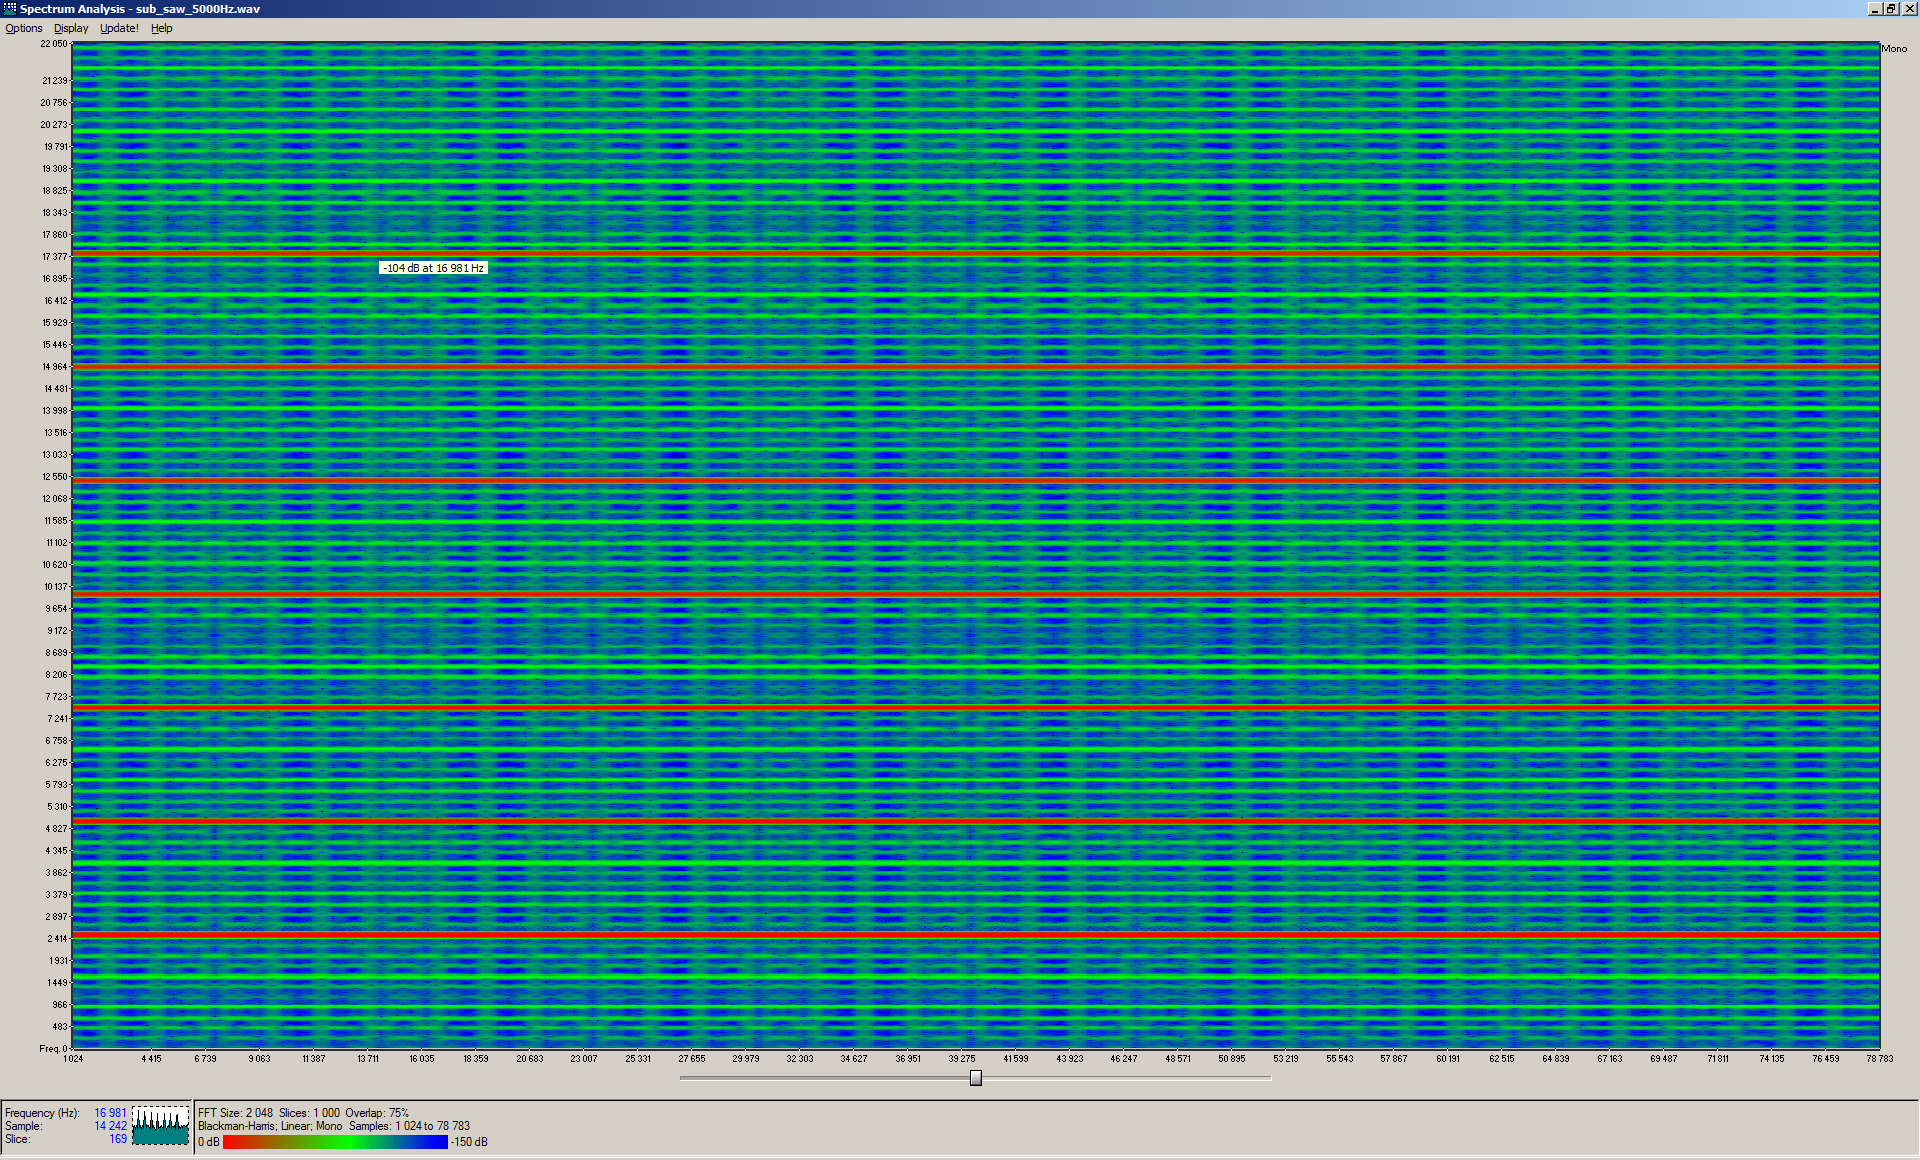The image size is (1920, 1160).
Task: Click the 'FFT Size: 2 048' status text
Action: (235, 1113)
